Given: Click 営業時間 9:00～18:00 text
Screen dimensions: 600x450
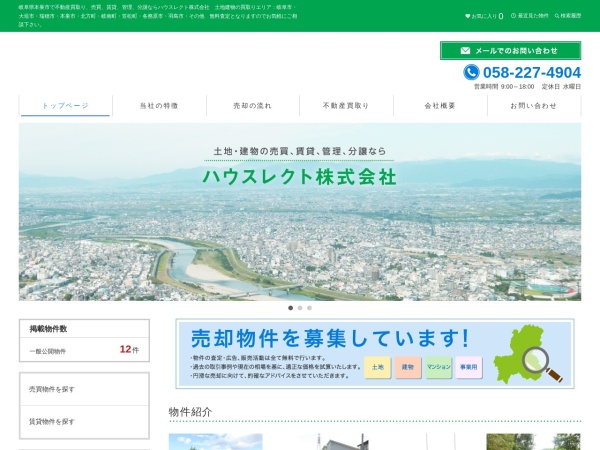Looking at the screenshot, I should (504, 86).
